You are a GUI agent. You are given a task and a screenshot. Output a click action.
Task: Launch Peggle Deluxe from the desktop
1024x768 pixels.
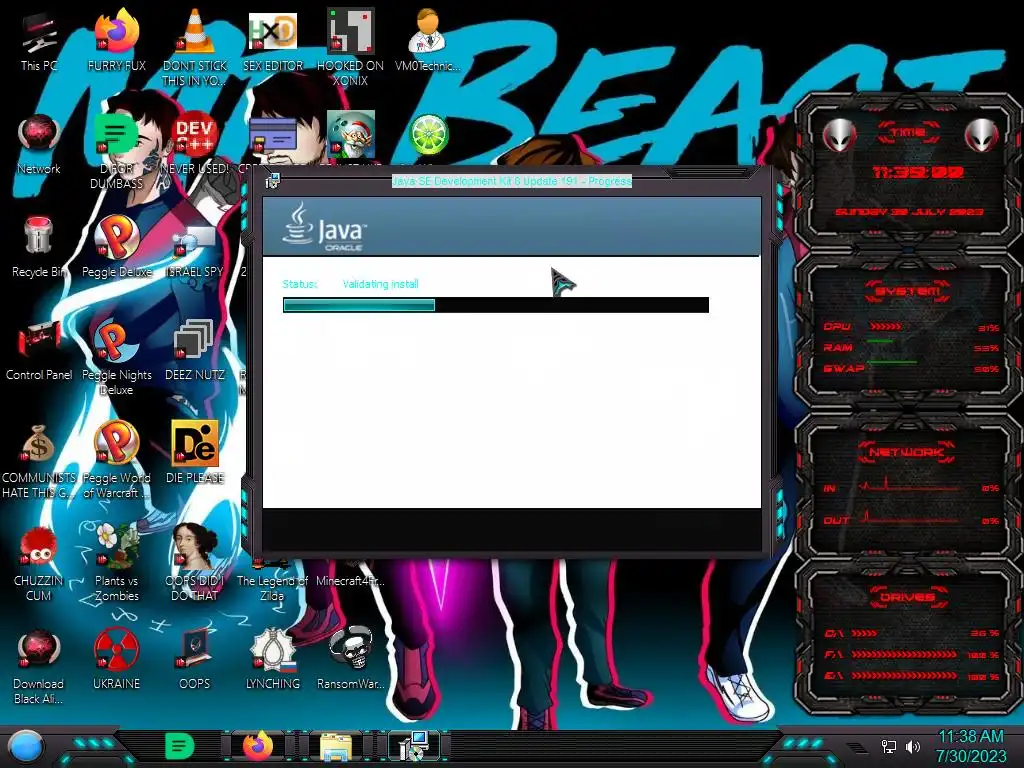pos(116,236)
